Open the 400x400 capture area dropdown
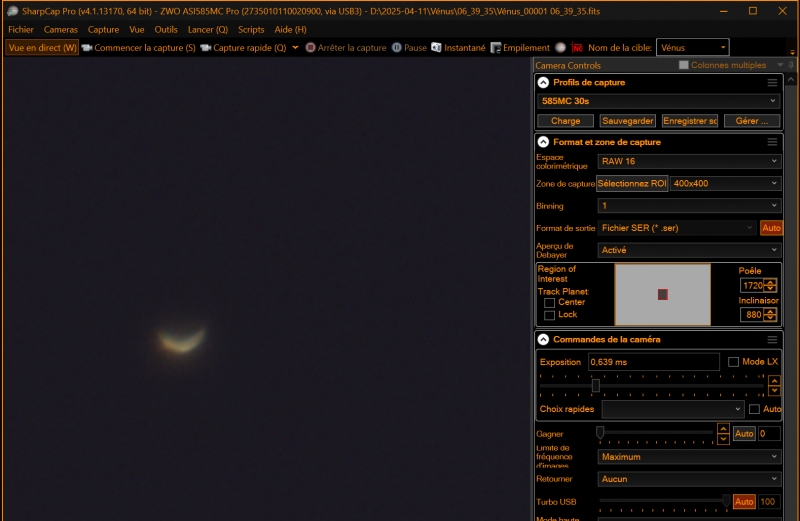Viewport: 800px width, 521px height. tap(726, 183)
